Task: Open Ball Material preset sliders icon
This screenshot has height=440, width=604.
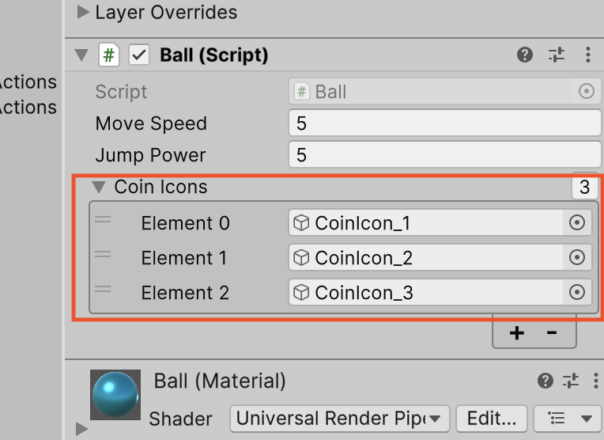Action: [x=570, y=381]
